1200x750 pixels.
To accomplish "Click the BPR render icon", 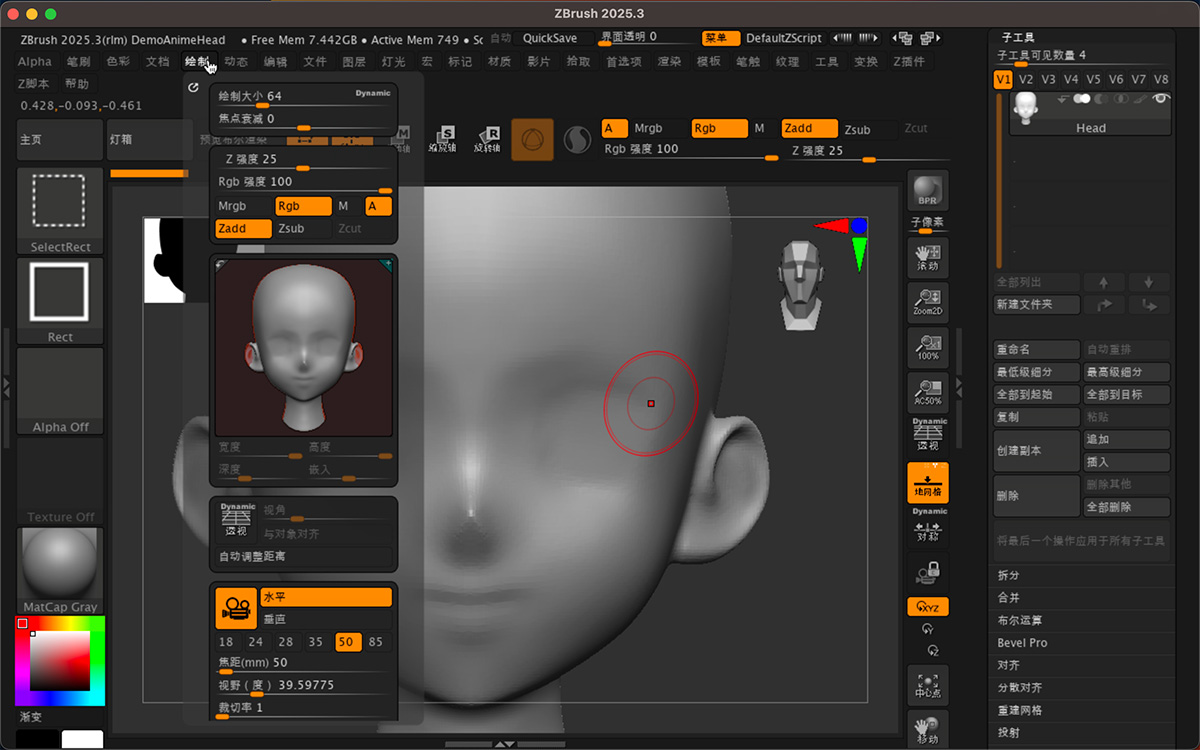I will [927, 190].
